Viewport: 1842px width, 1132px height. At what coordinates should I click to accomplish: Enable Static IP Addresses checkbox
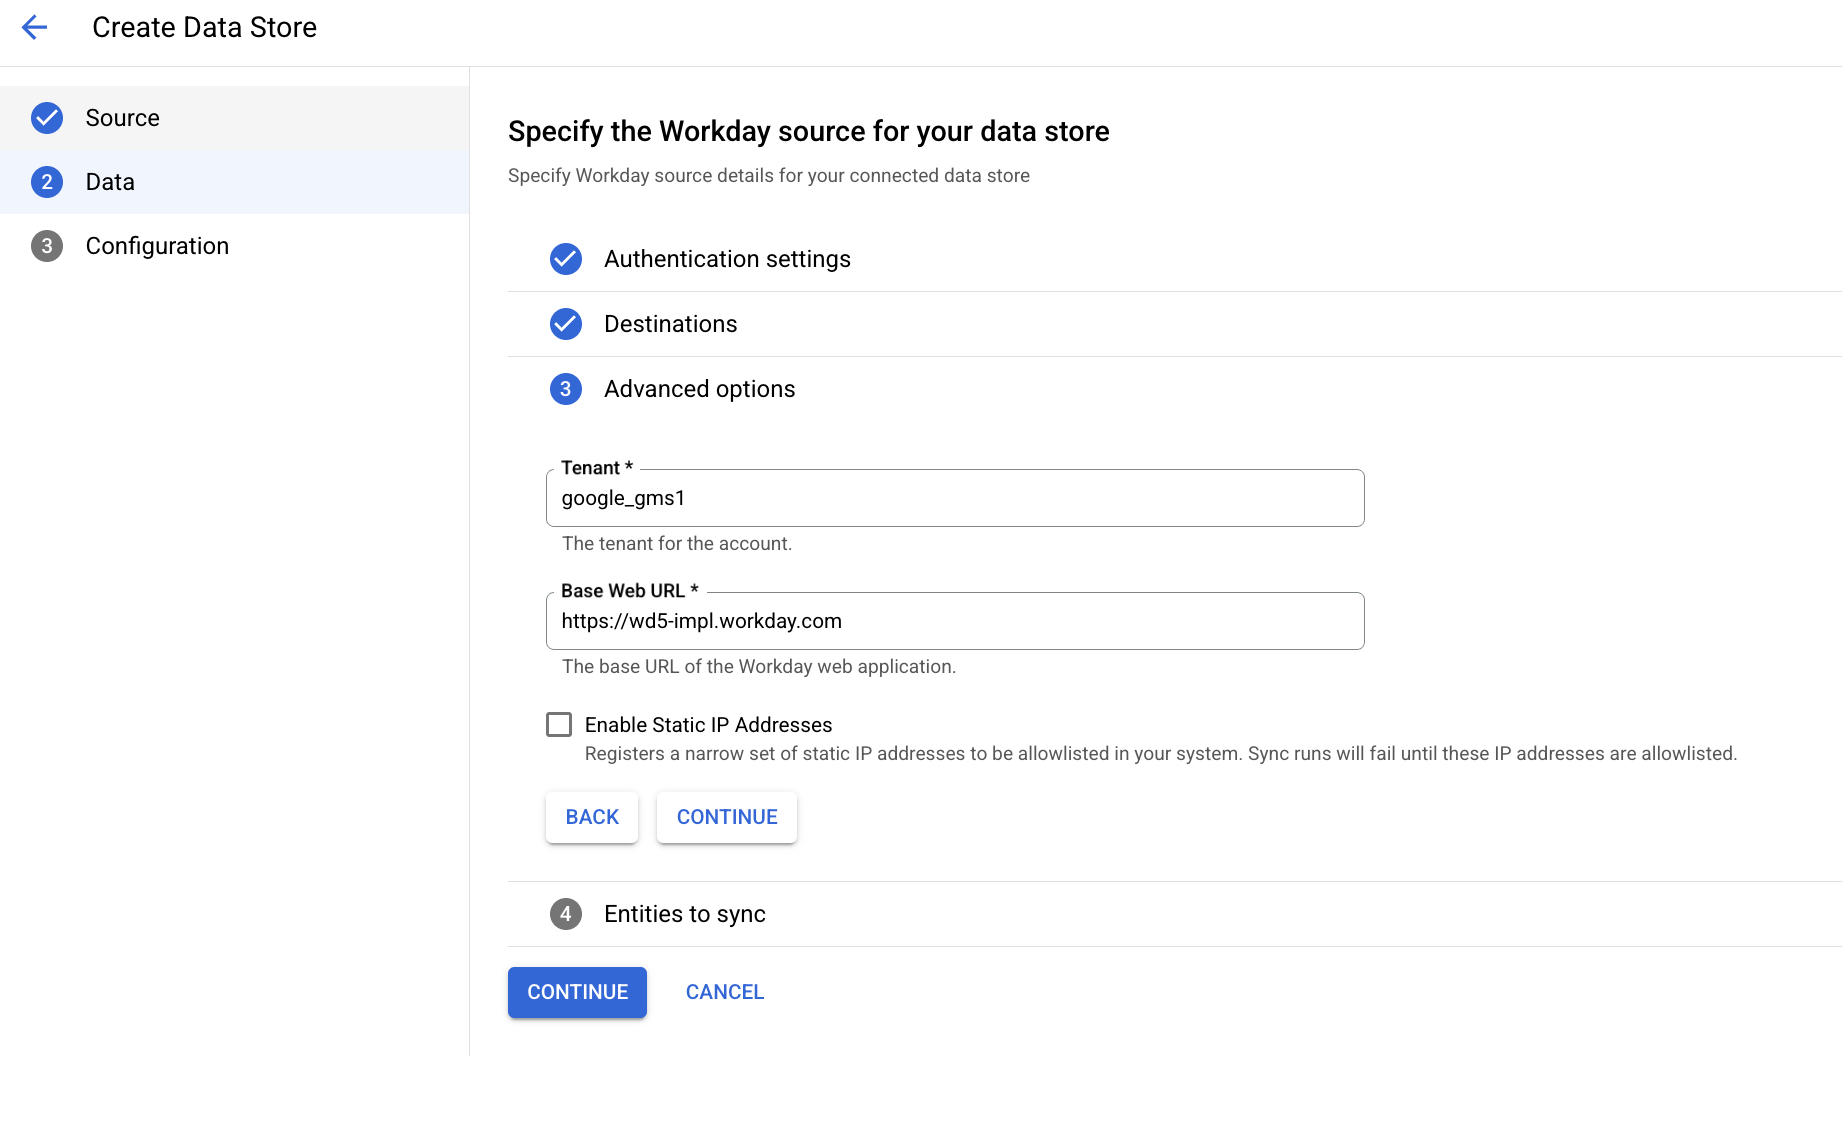pyautogui.click(x=559, y=724)
